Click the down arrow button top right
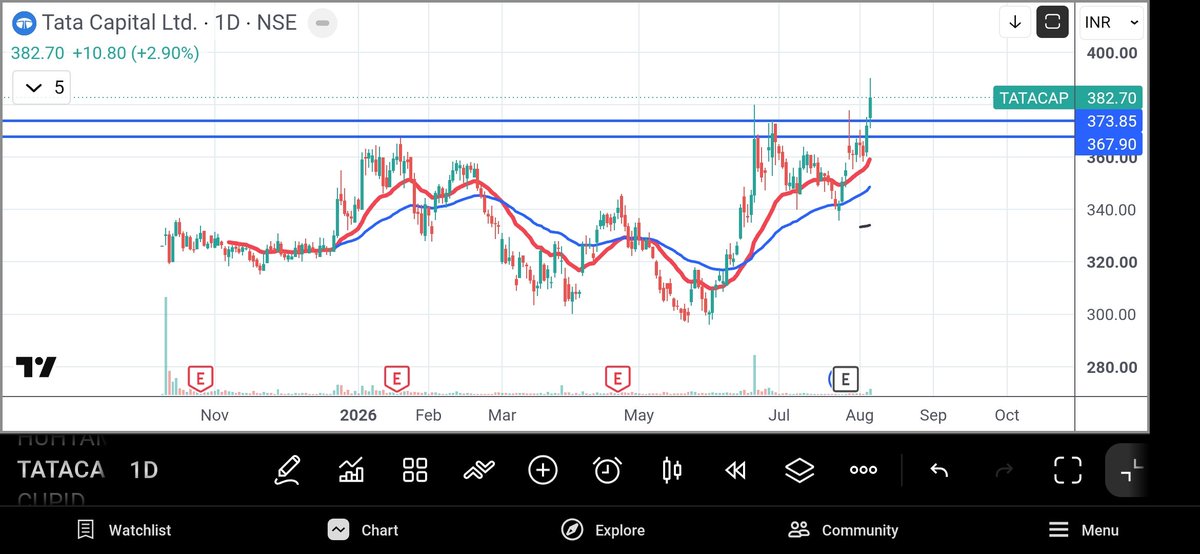 [x=1015, y=22]
